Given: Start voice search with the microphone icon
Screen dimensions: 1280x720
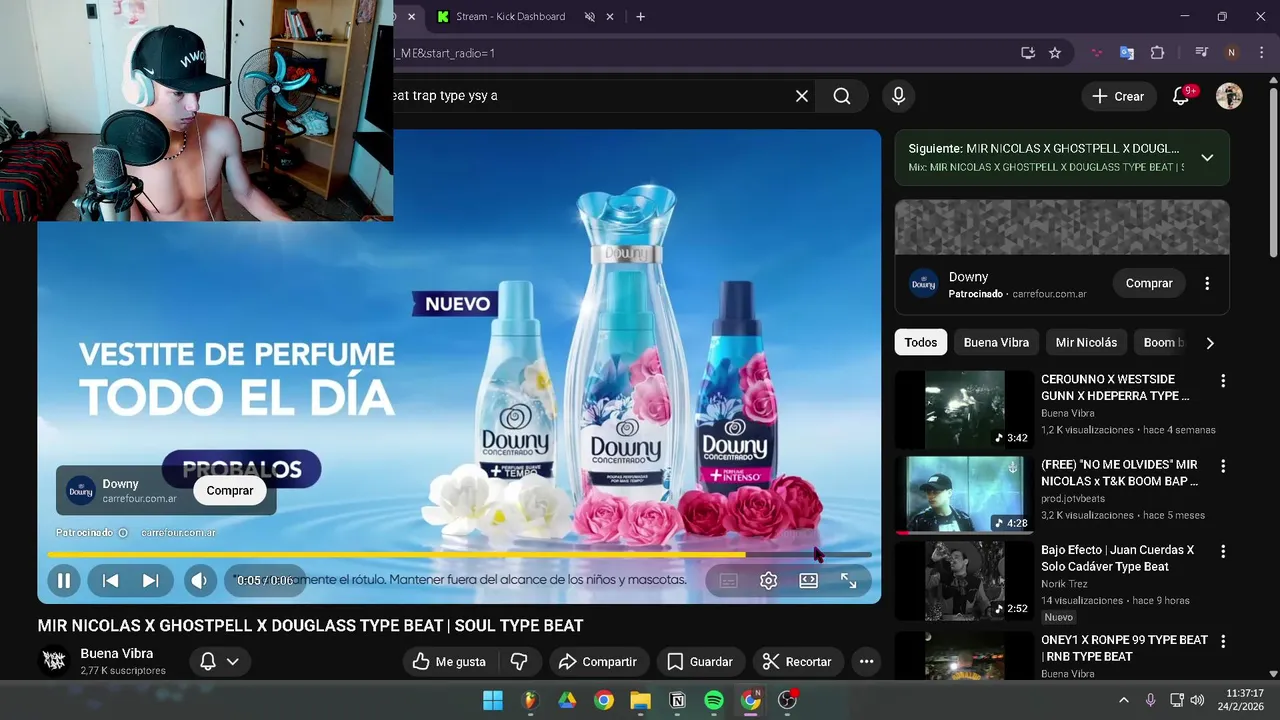Looking at the screenshot, I should click(x=898, y=96).
